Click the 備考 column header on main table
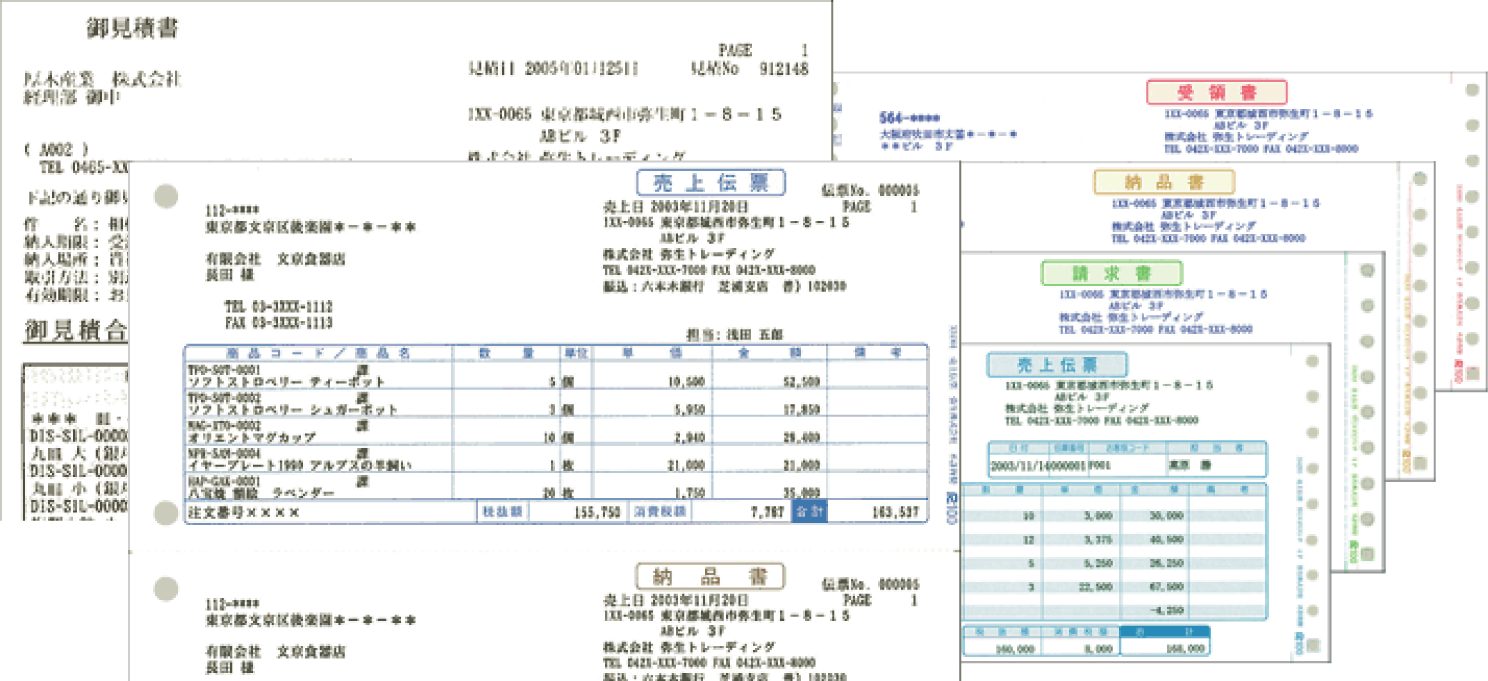Image resolution: width=1488 pixels, height=681 pixels. [878, 353]
